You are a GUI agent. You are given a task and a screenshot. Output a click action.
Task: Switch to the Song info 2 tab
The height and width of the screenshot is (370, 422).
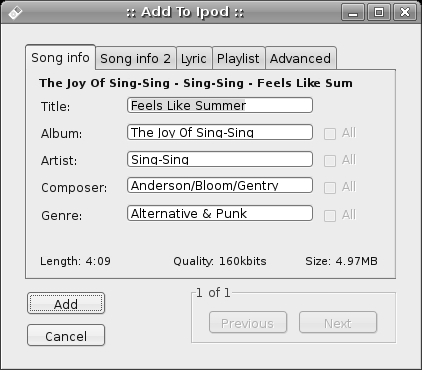pyautogui.click(x=136, y=59)
